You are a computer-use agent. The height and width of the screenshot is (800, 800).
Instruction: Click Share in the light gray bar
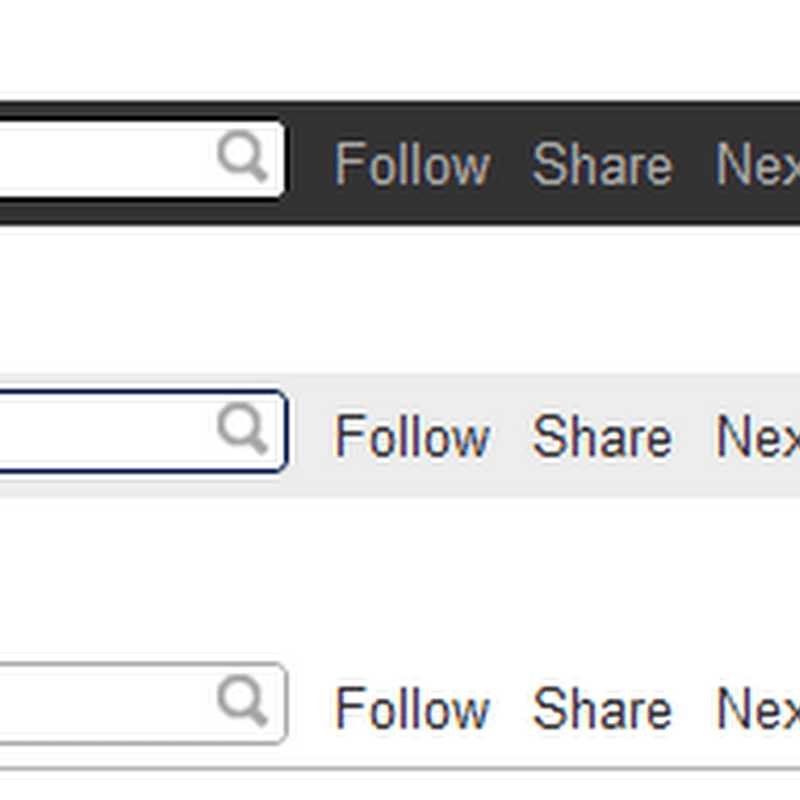pyautogui.click(x=602, y=436)
